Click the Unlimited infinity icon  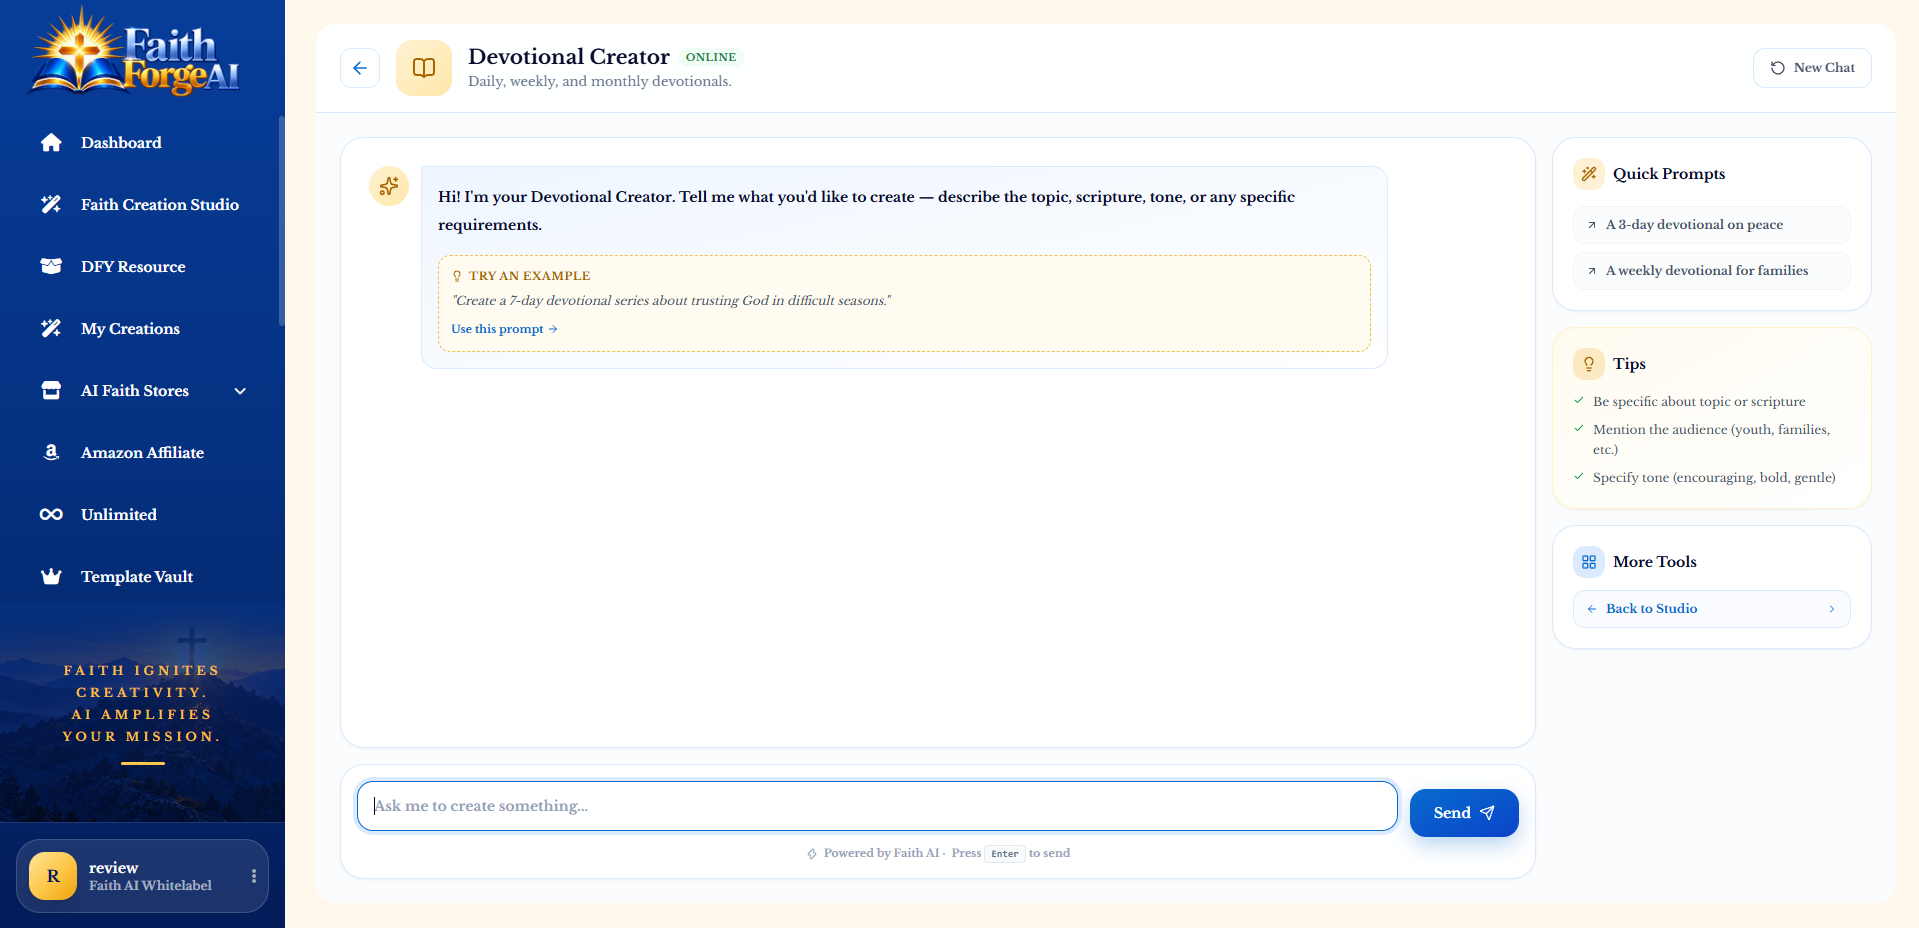coord(51,515)
